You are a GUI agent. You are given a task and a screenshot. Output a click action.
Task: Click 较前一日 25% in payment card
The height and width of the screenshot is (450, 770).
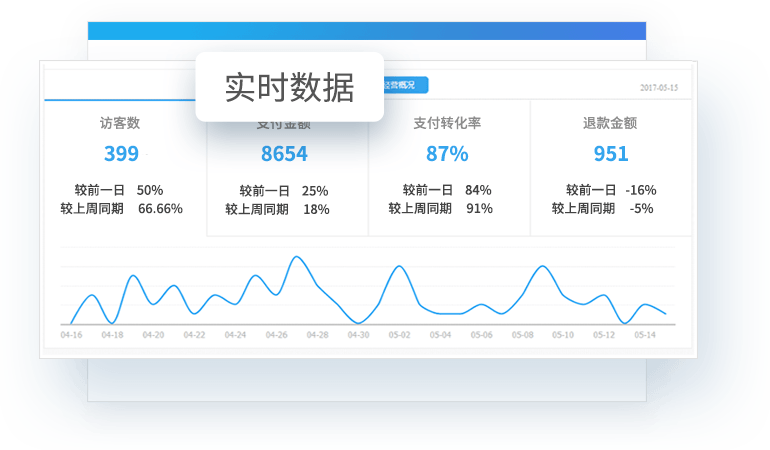[283, 190]
